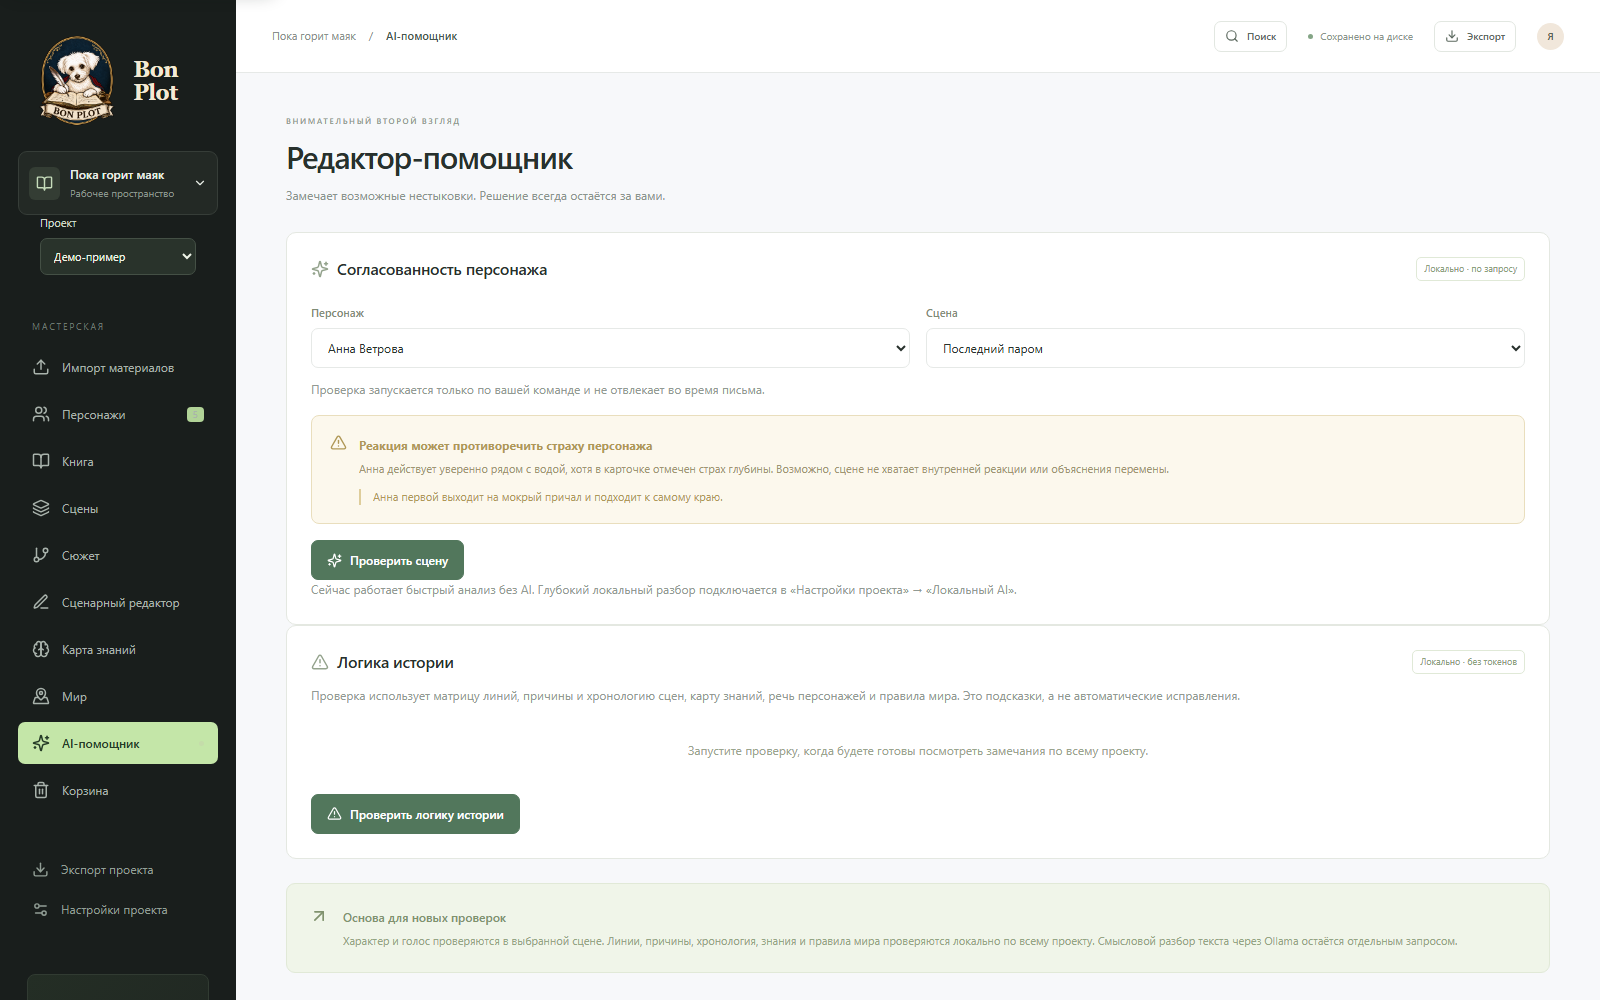Click the magnifier icon in Поиск
Image resolution: width=1600 pixels, height=1000 pixels.
1232,36
